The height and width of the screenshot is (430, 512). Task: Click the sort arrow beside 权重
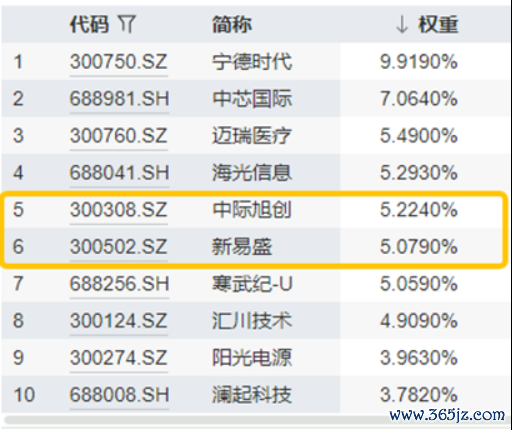click(x=402, y=25)
